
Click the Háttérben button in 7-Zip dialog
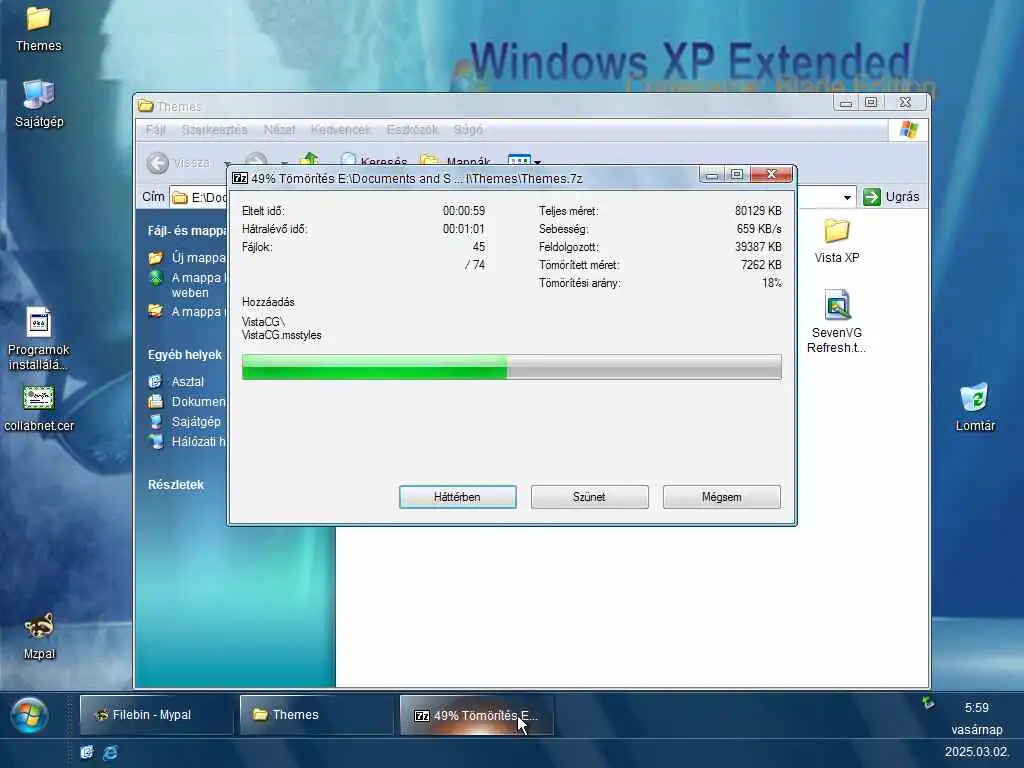click(458, 497)
